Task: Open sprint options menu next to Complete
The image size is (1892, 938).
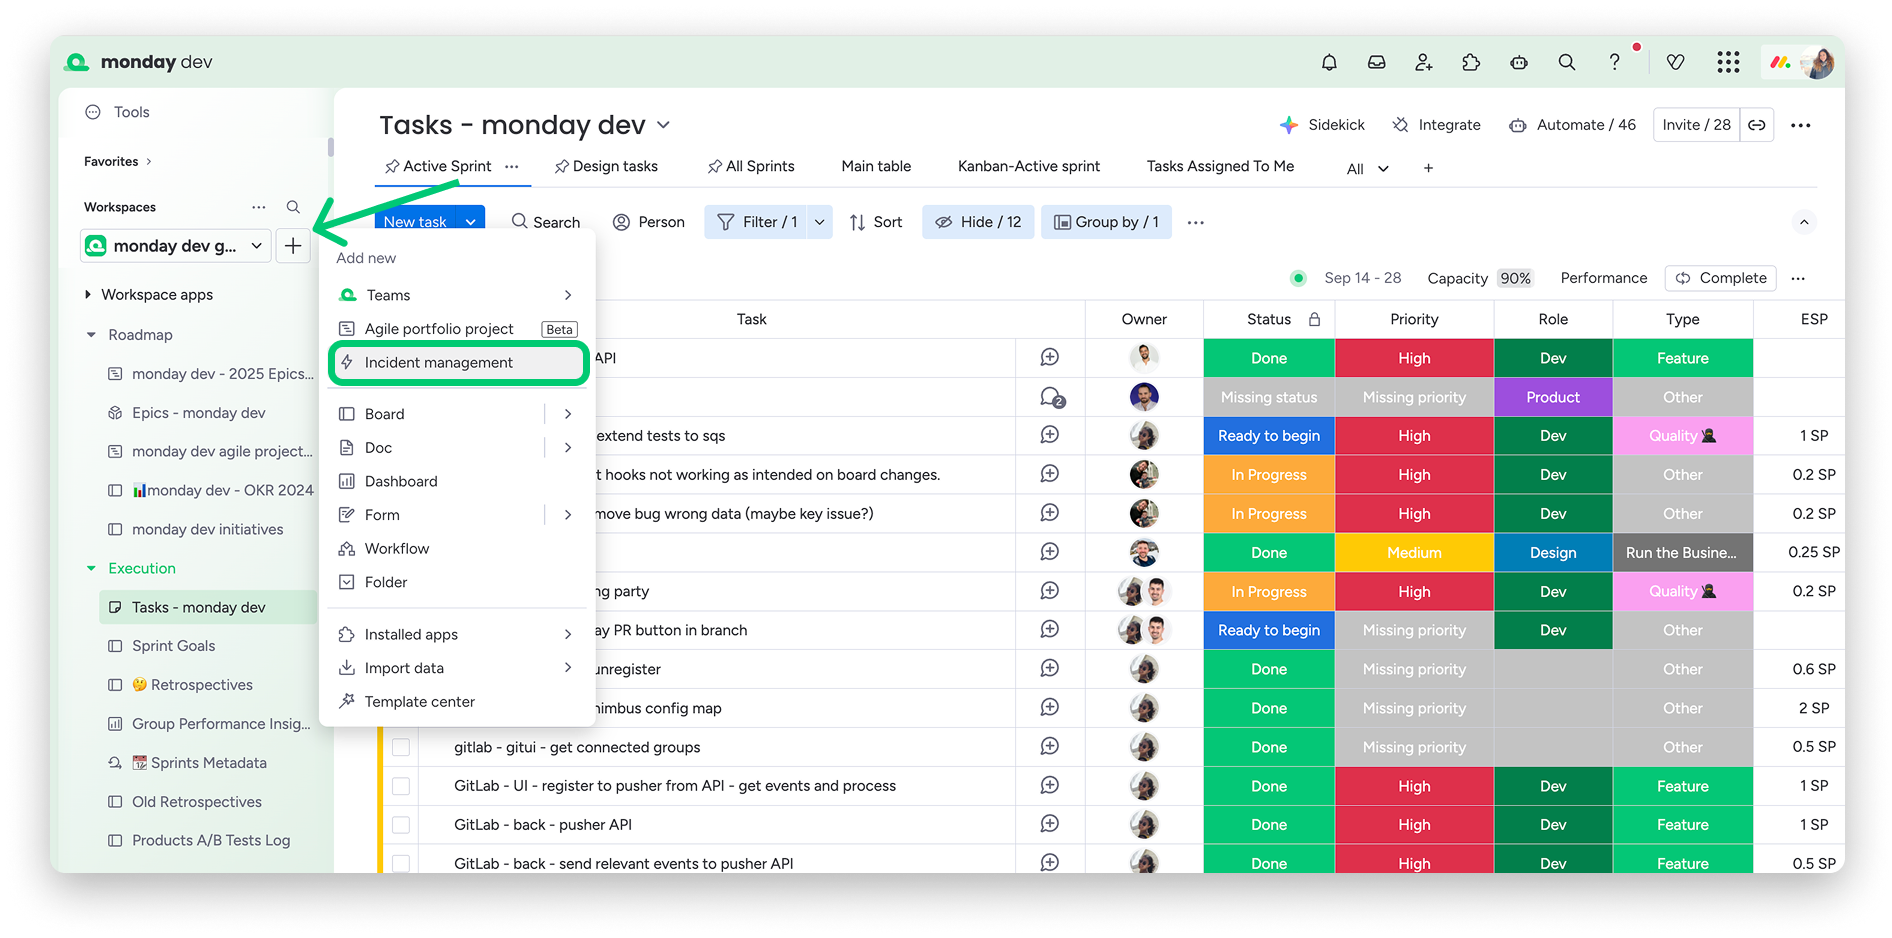Action: [1798, 278]
